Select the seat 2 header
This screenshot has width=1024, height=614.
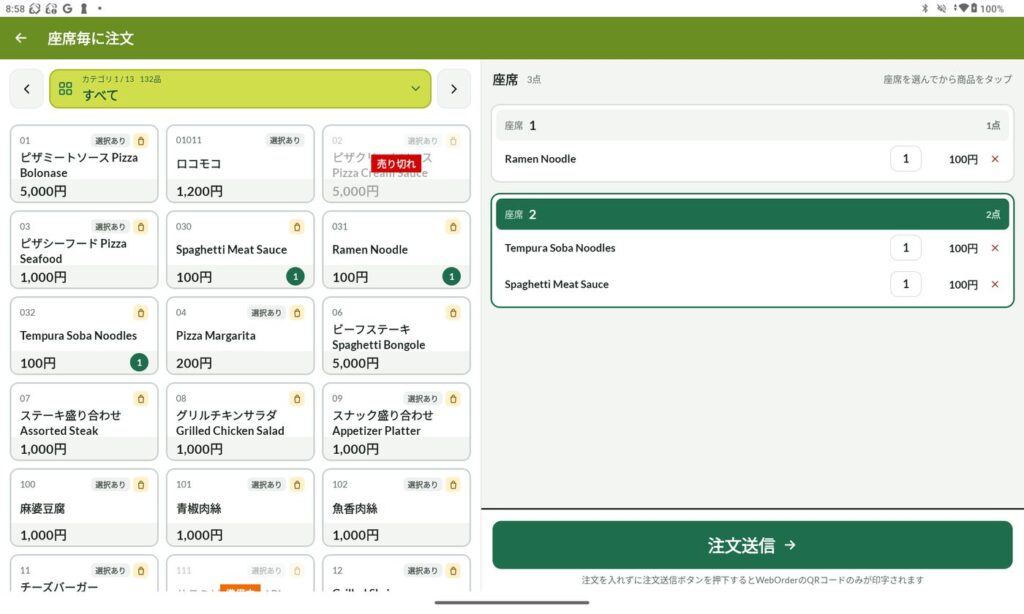[x=752, y=214]
